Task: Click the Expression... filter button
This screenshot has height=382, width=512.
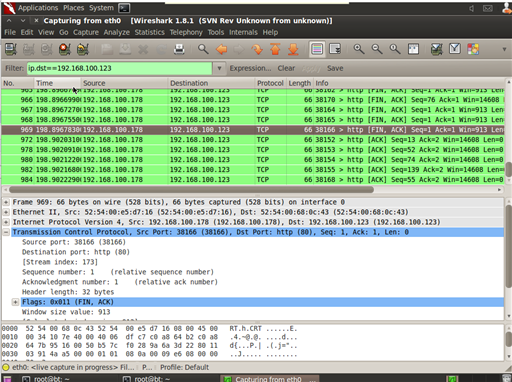Action: pos(250,68)
